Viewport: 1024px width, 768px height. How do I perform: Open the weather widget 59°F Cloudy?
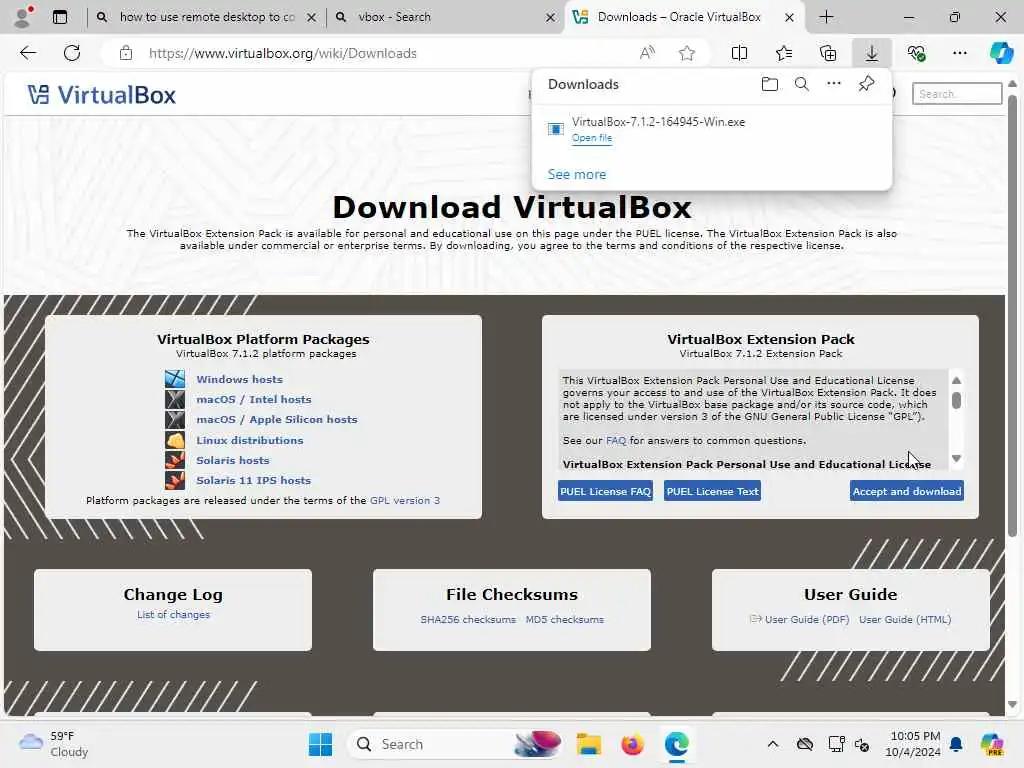54,744
